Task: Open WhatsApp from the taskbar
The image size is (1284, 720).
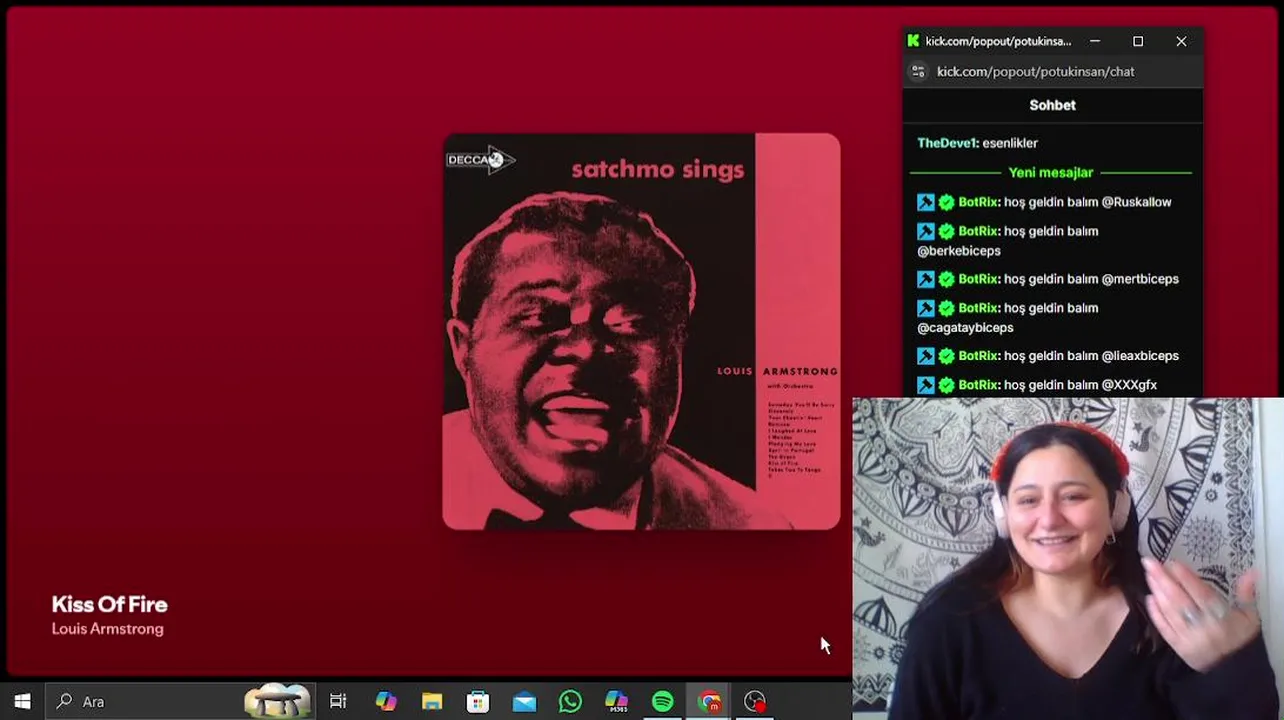Action: [570, 701]
